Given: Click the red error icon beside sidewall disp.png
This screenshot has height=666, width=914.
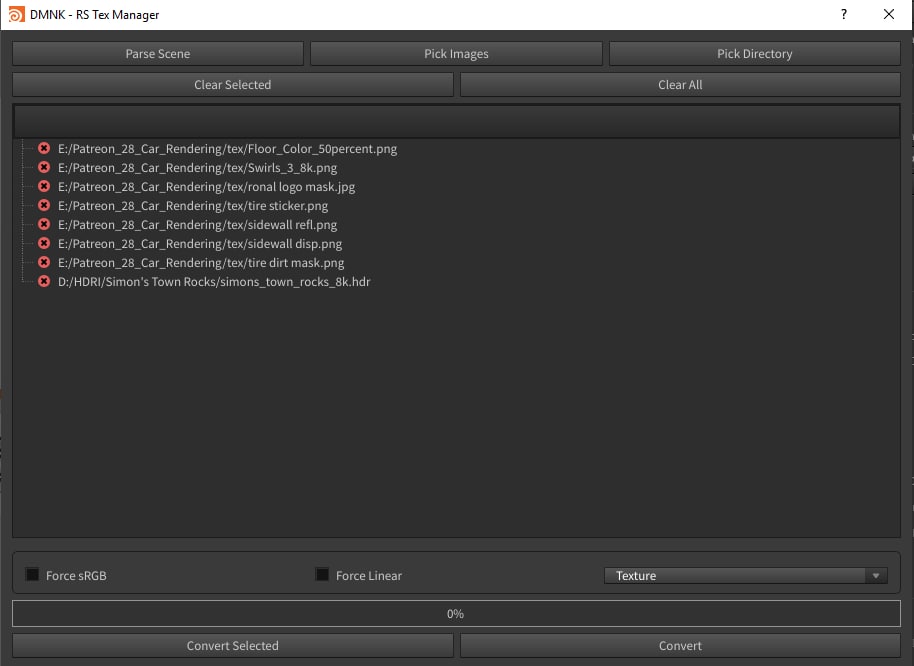Looking at the screenshot, I should click(44, 243).
